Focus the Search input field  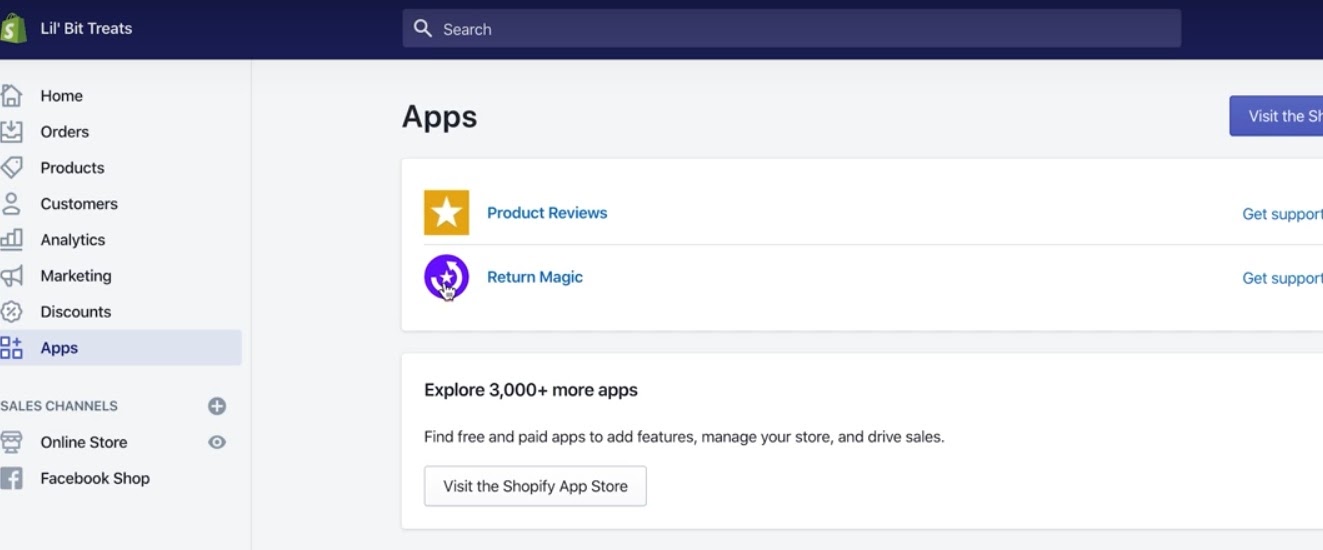(791, 29)
